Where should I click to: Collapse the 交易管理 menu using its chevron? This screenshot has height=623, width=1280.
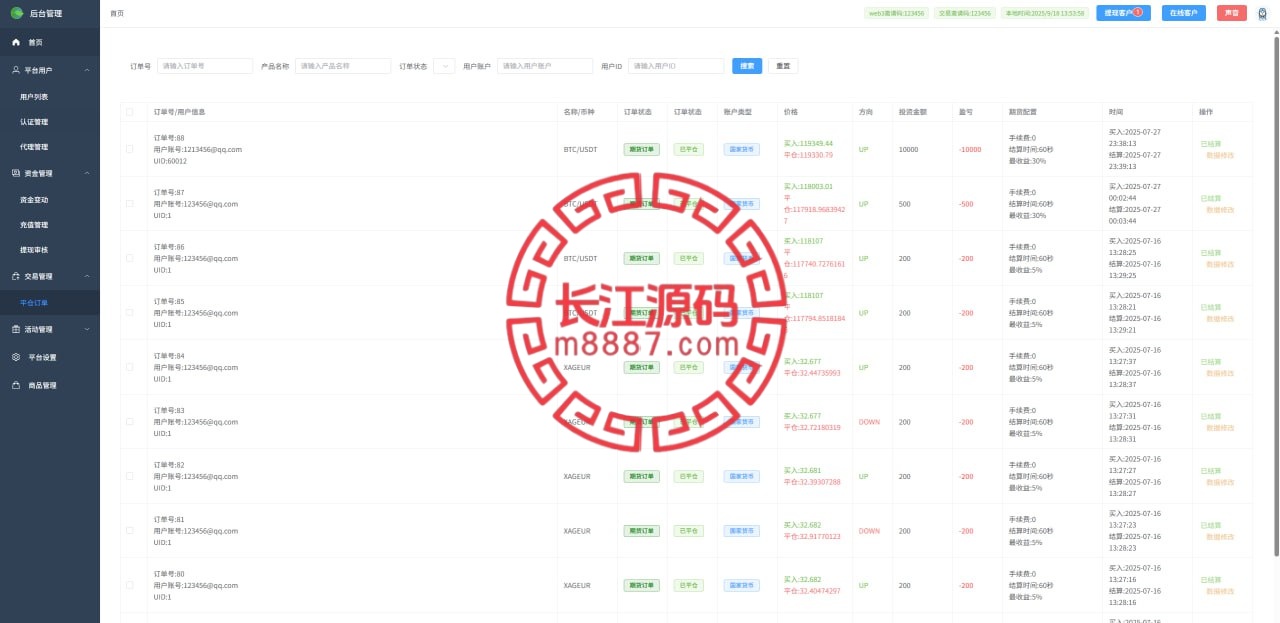[x=87, y=276]
